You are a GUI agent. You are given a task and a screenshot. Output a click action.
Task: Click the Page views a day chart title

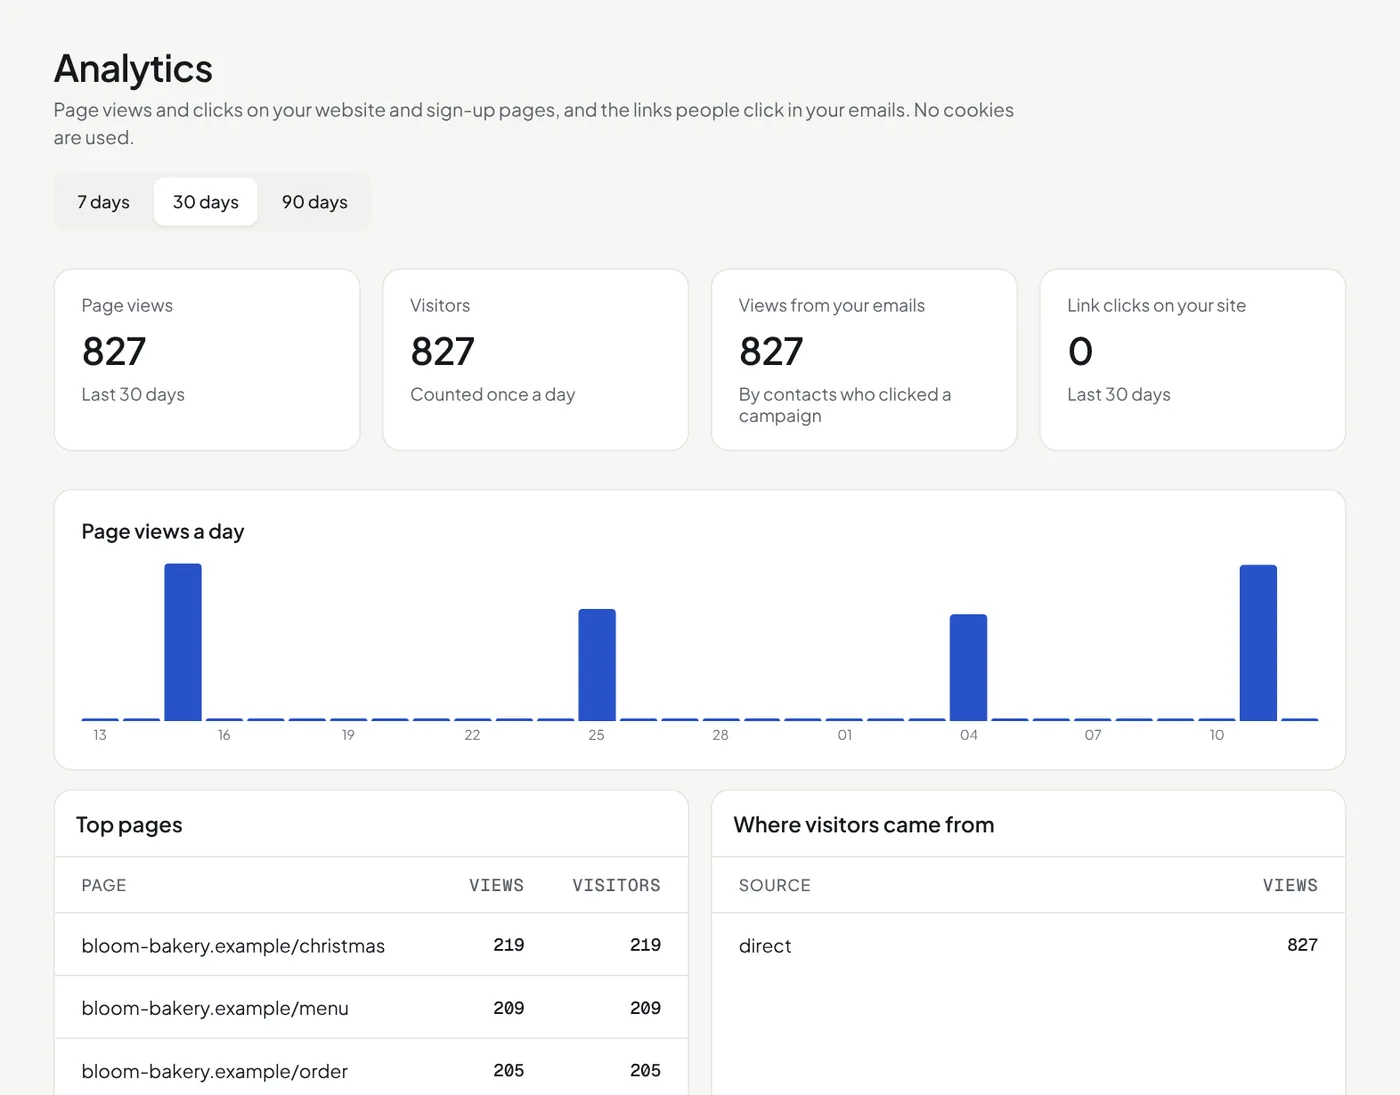(163, 532)
